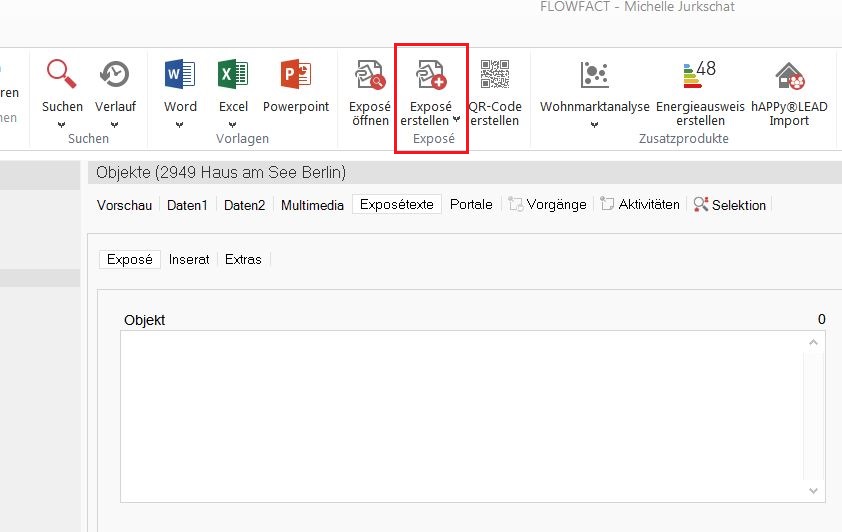Image resolution: width=842 pixels, height=532 pixels.
Task: Open the Powerpoint template icon
Action: 296,74
